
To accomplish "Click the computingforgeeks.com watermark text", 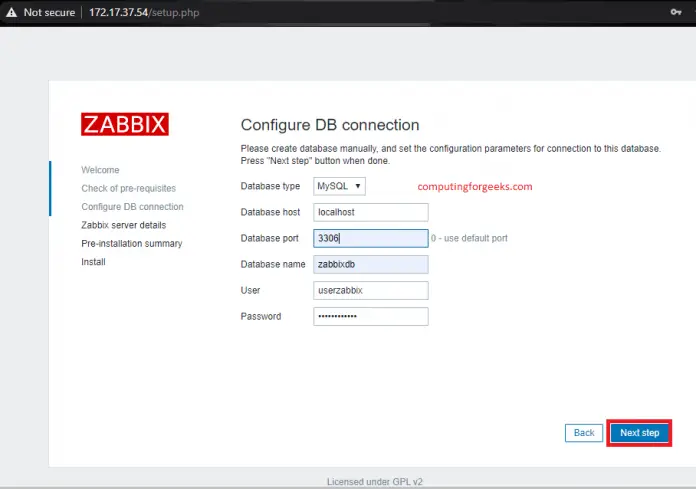I will coord(475,186).
